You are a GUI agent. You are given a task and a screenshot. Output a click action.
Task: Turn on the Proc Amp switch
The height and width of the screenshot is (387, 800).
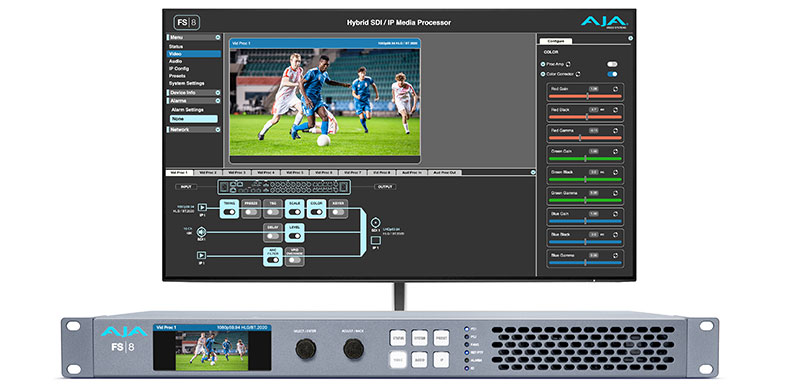point(612,64)
